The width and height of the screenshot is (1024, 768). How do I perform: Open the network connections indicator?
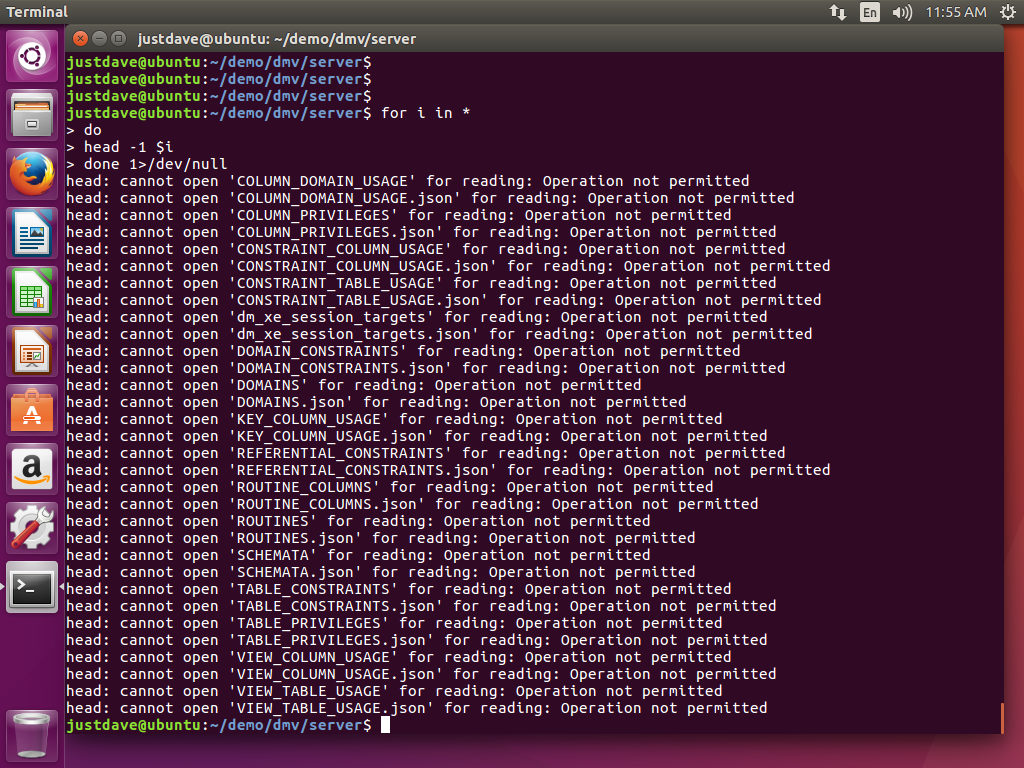(838, 12)
